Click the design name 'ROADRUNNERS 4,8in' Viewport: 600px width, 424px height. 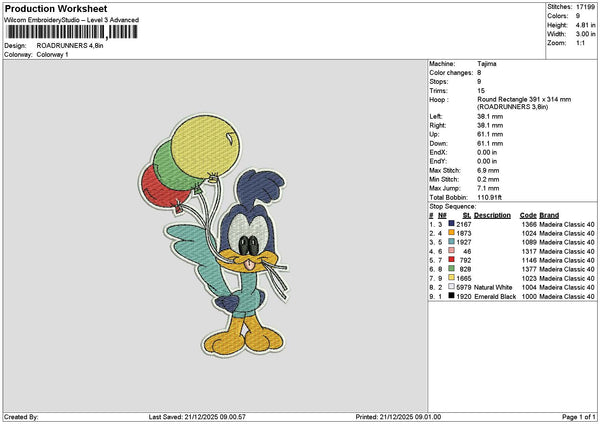click(70, 46)
